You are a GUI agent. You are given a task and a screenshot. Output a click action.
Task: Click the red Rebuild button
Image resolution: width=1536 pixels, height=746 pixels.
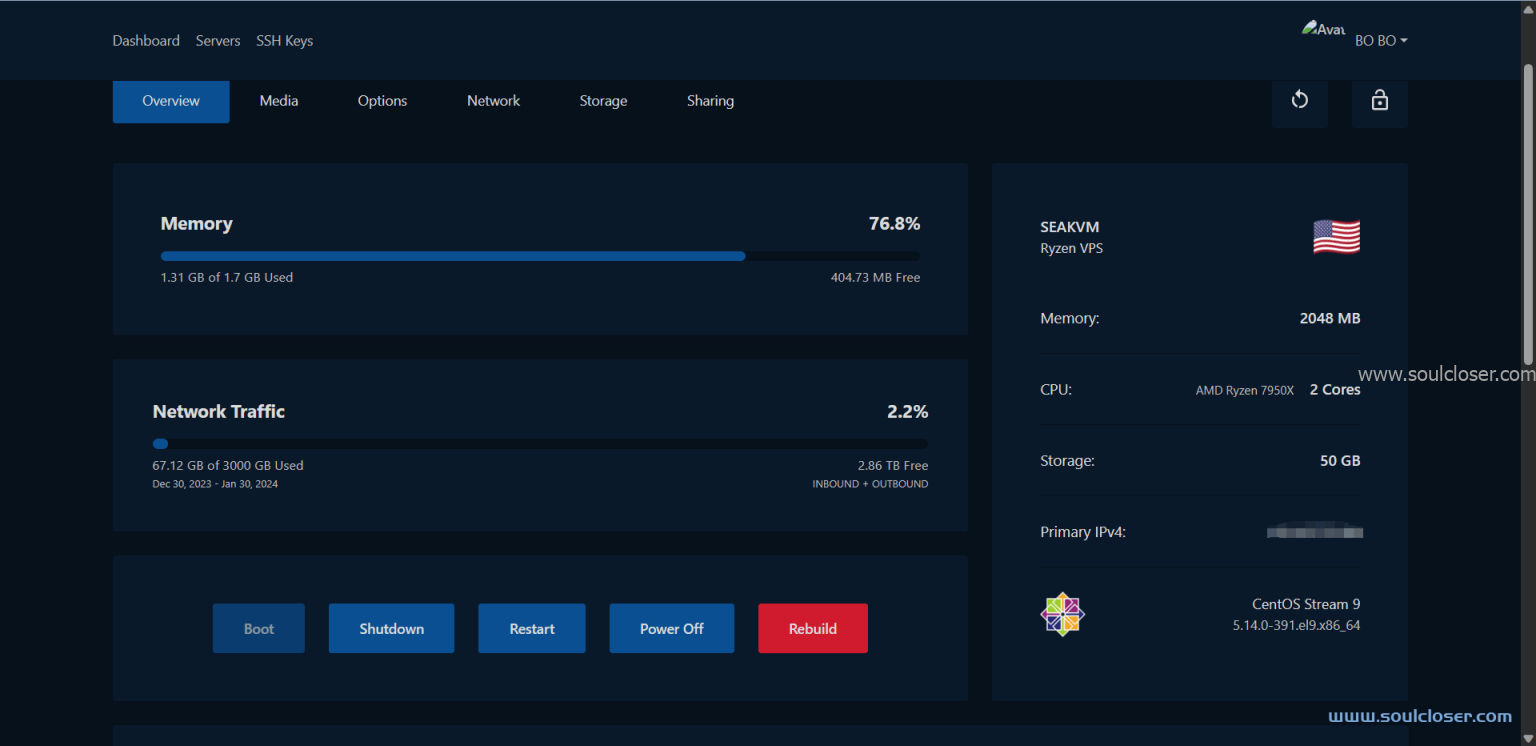[x=812, y=629]
